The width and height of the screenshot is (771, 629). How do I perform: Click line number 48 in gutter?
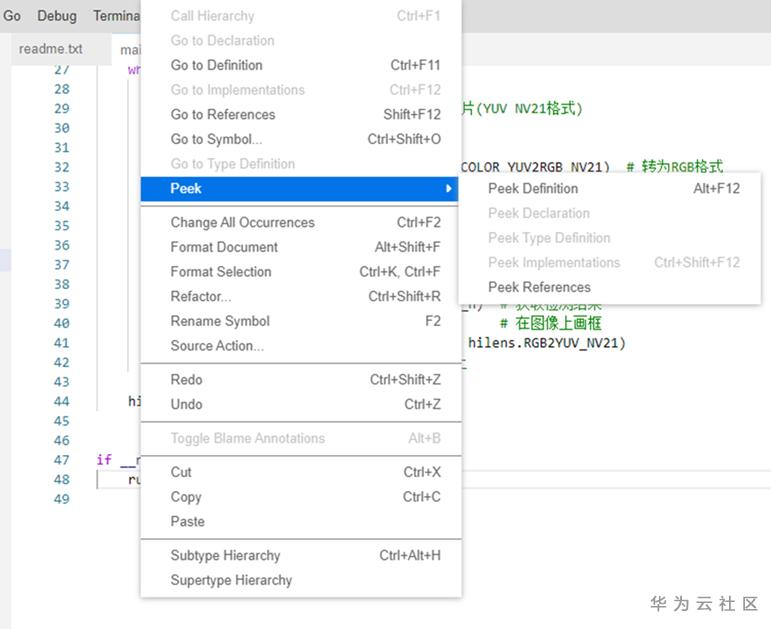pos(62,479)
